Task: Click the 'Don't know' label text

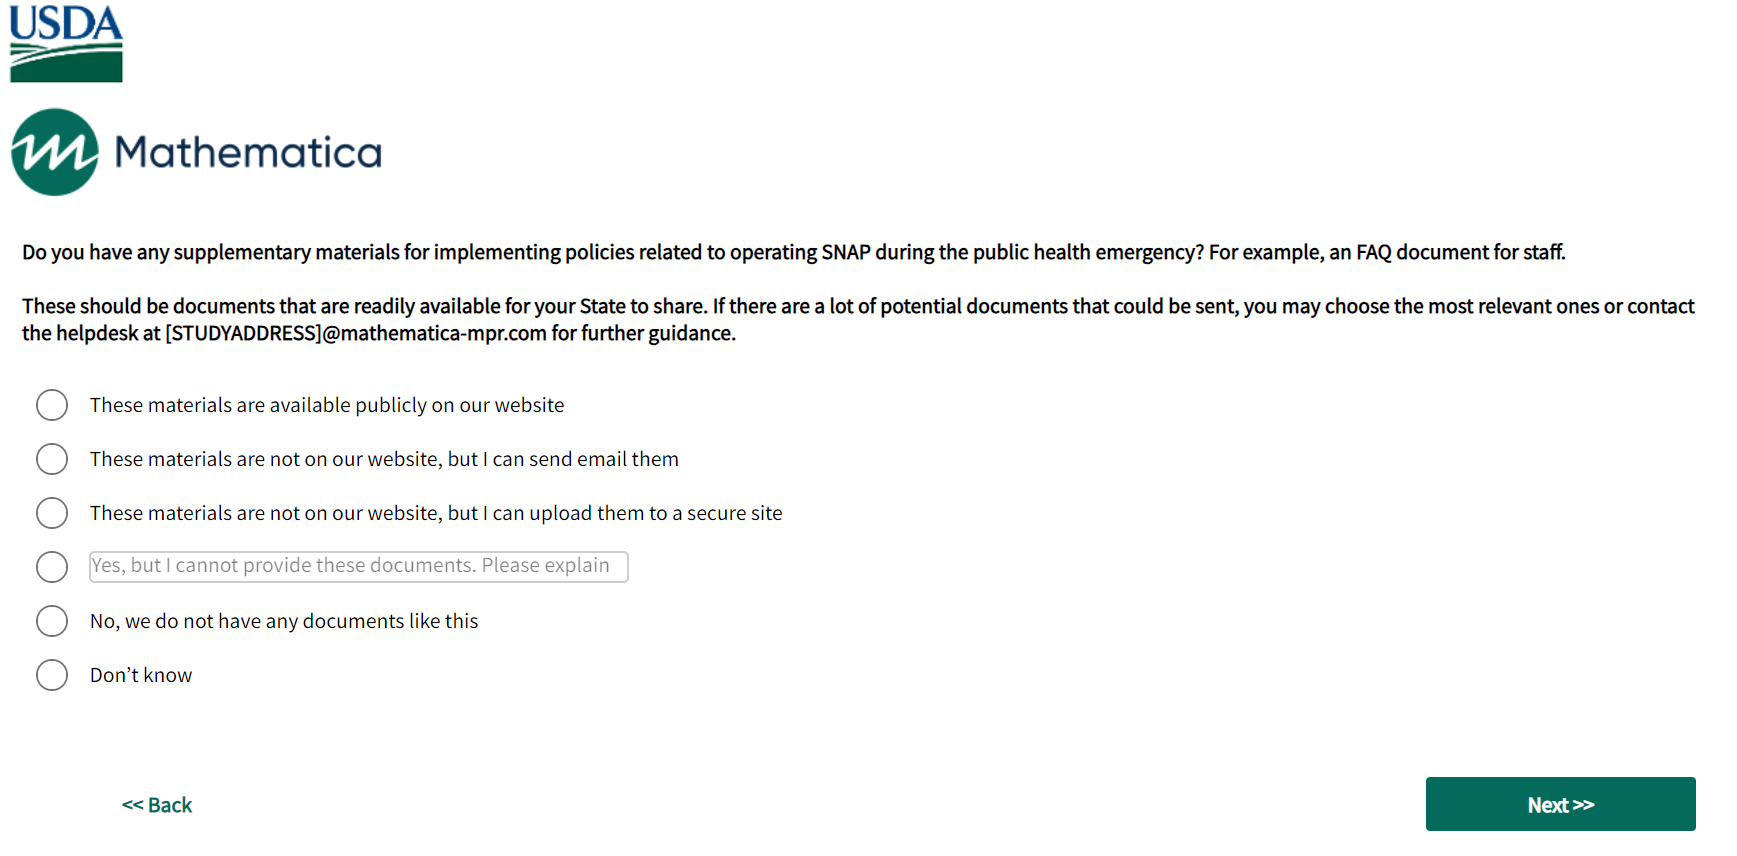Action: pos(141,675)
